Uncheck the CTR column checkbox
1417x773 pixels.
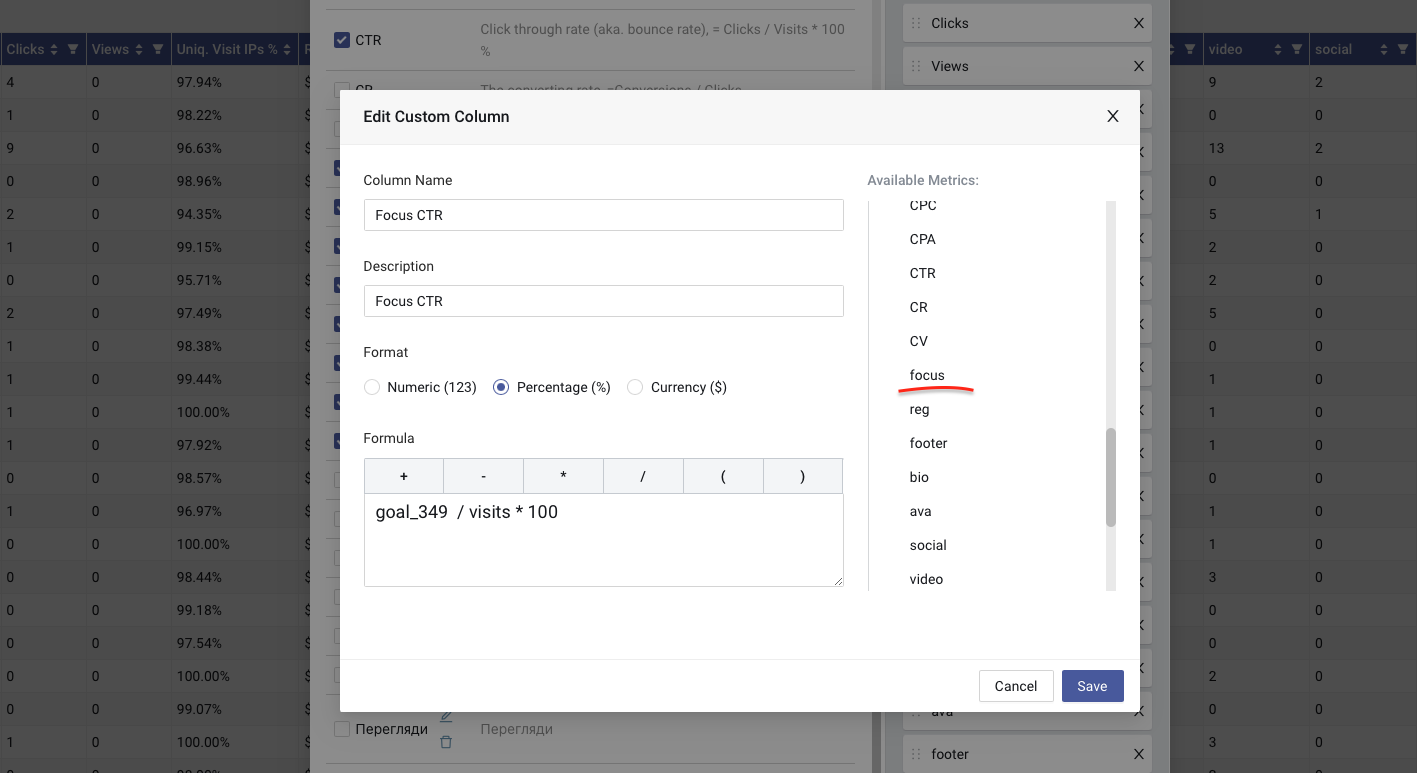click(x=341, y=41)
